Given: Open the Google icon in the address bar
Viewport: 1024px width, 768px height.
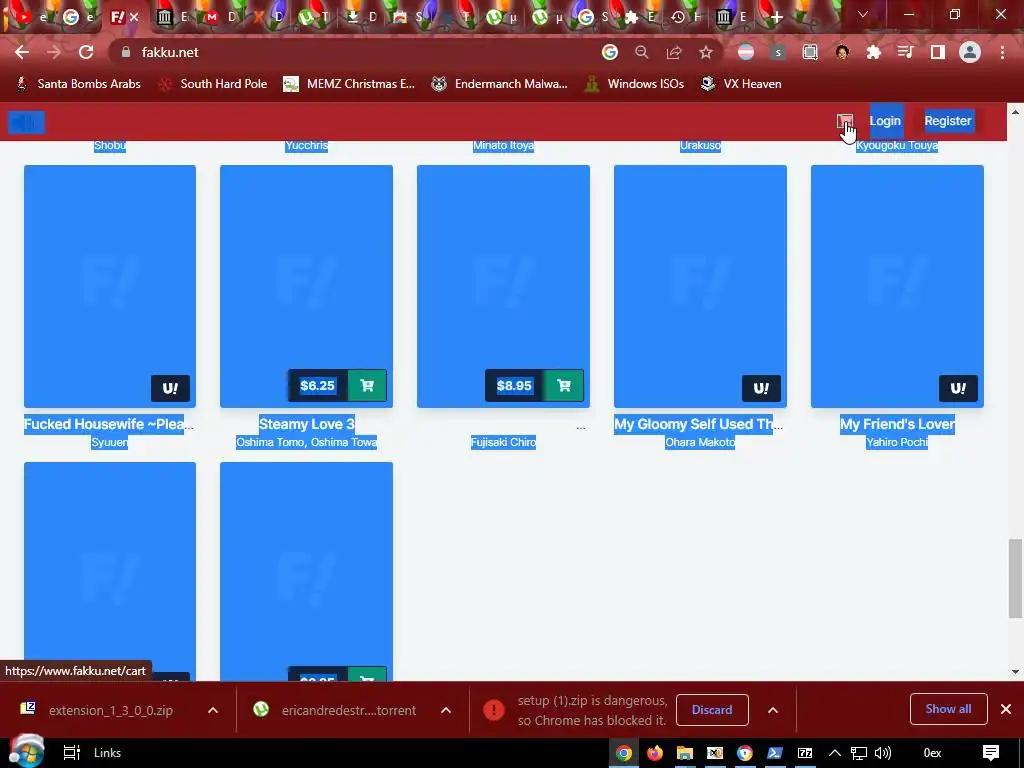Looking at the screenshot, I should (609, 52).
